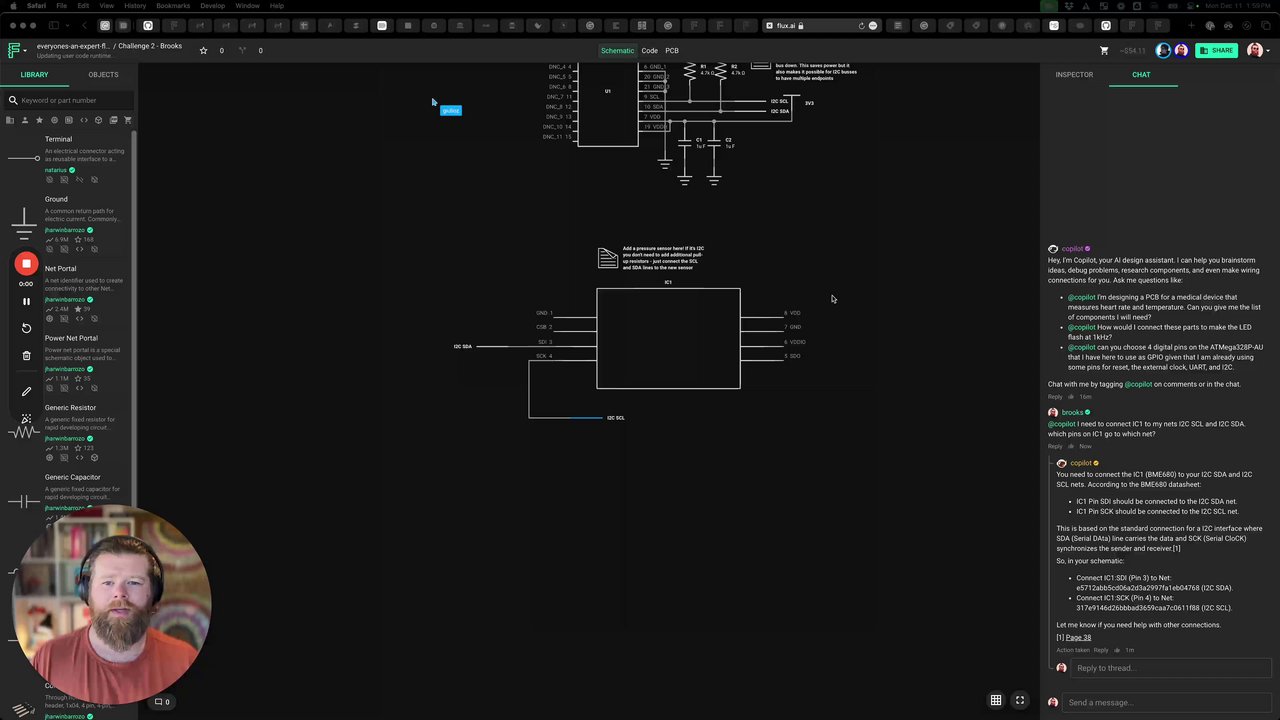Image resolution: width=1280 pixels, height=720 pixels.
Task: Select the IC1 component body on schematic
Action: point(668,338)
